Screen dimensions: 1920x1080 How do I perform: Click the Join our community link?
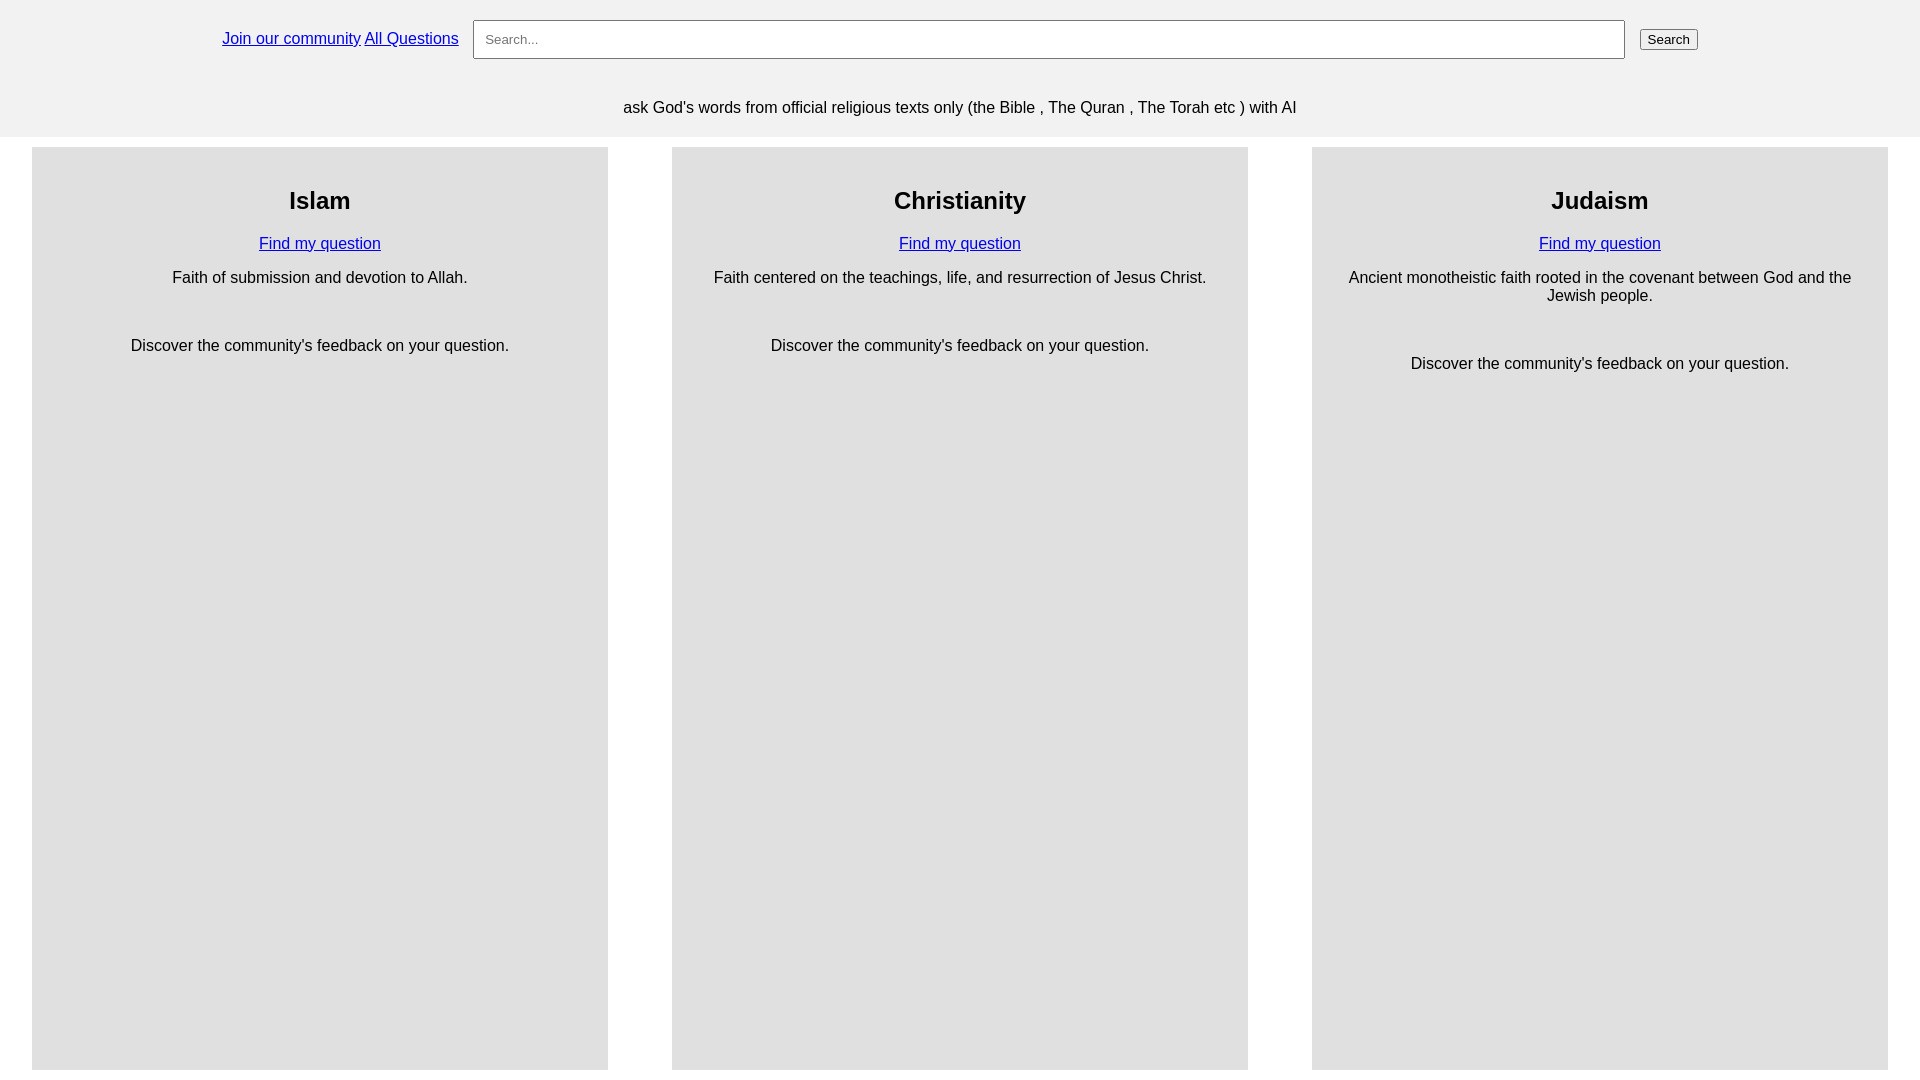(x=291, y=39)
